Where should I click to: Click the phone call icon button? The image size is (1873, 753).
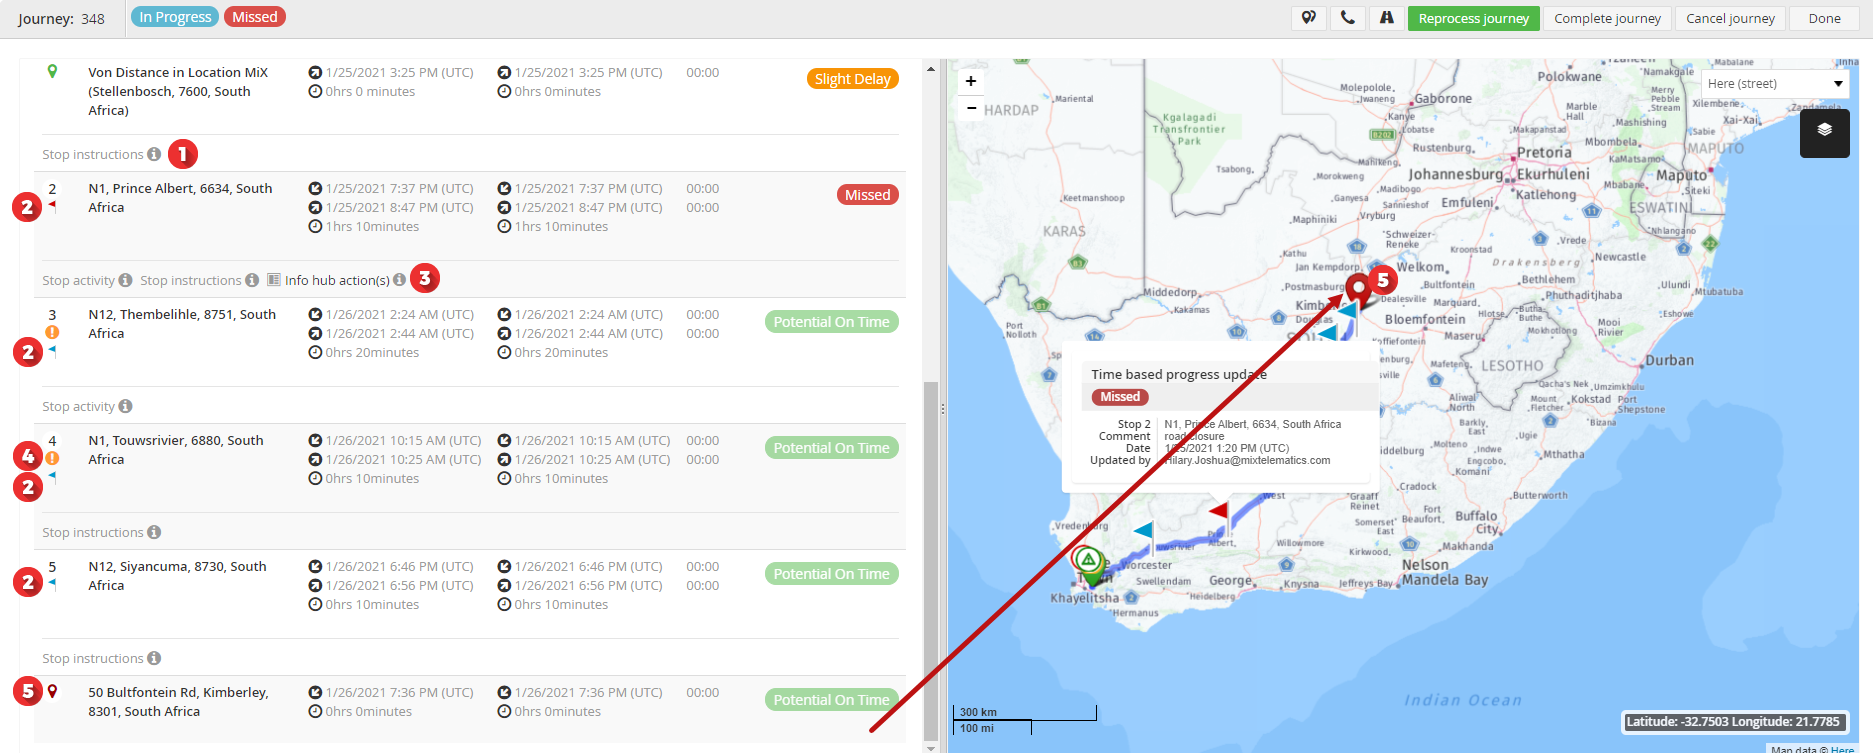pyautogui.click(x=1347, y=18)
